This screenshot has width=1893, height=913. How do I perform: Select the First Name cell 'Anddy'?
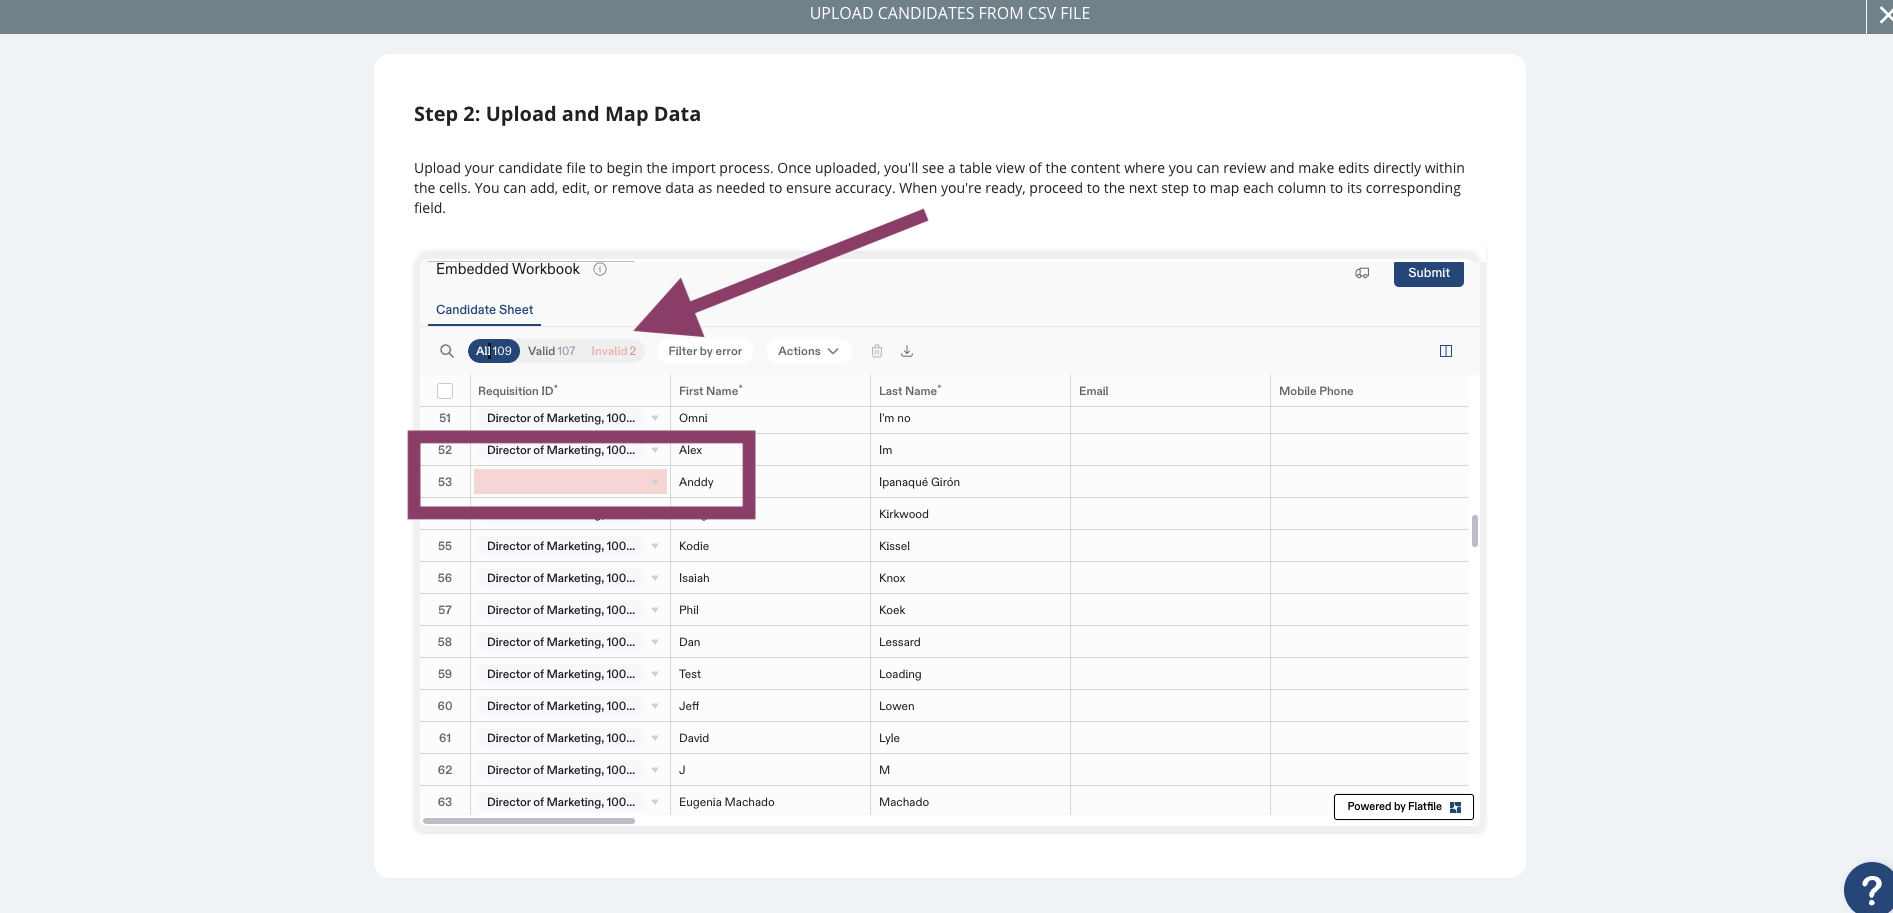tap(770, 482)
